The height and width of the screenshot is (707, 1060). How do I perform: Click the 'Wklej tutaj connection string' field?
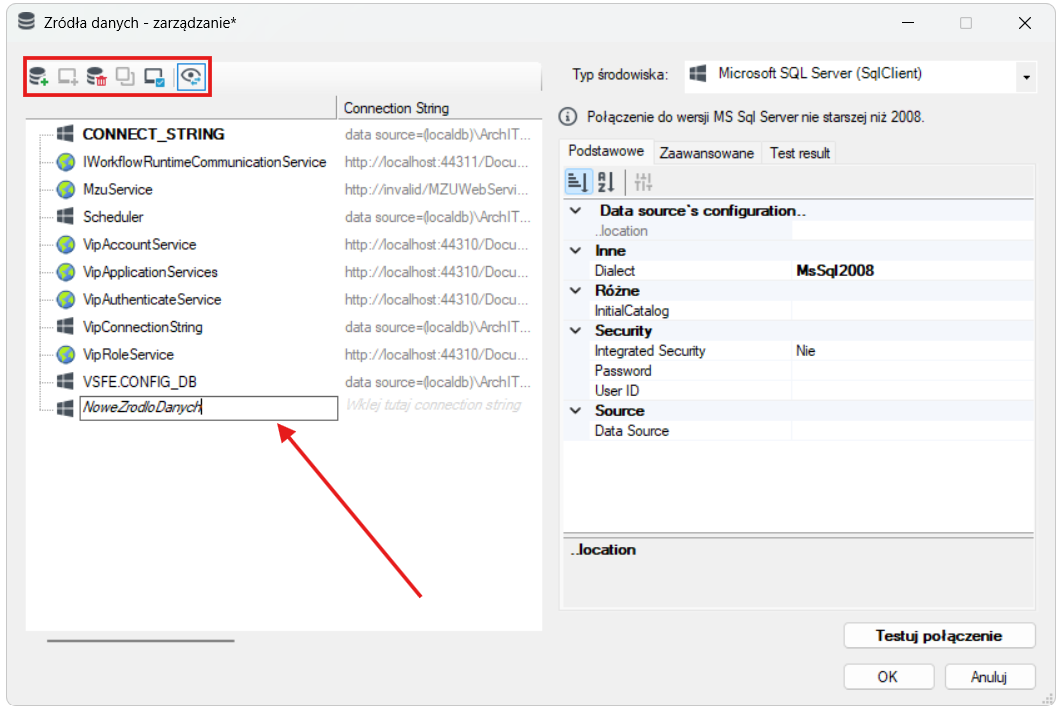pyautogui.click(x=433, y=406)
